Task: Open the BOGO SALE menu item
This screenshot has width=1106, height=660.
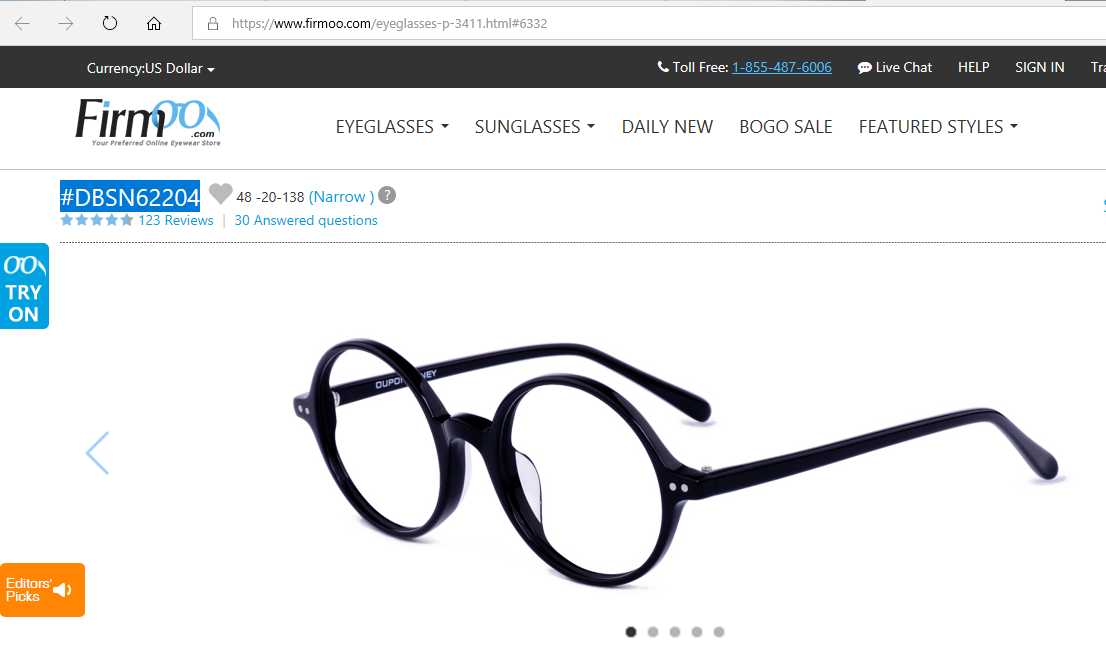Action: point(786,127)
